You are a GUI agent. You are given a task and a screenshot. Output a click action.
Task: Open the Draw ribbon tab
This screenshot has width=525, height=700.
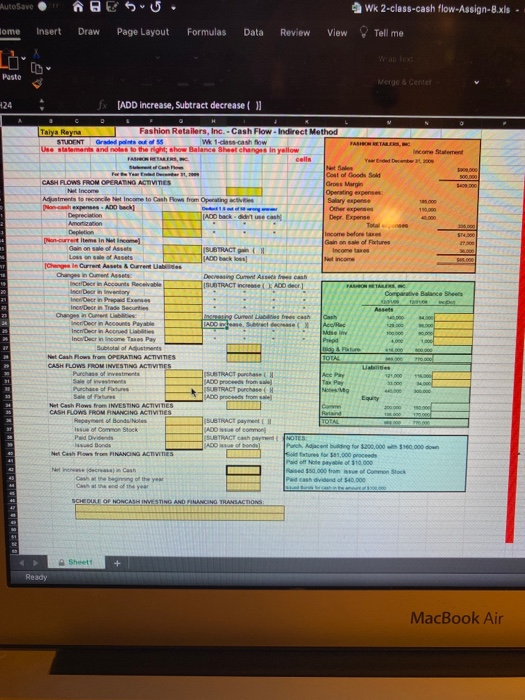coord(88,32)
